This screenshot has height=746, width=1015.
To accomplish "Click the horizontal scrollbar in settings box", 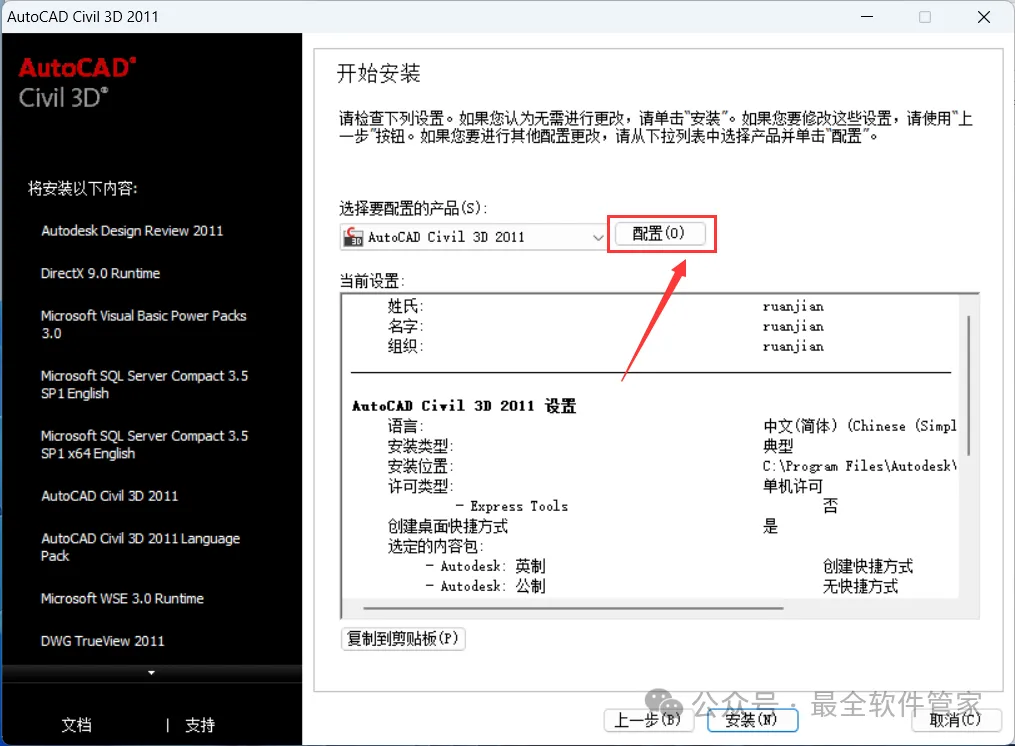I will point(574,609).
